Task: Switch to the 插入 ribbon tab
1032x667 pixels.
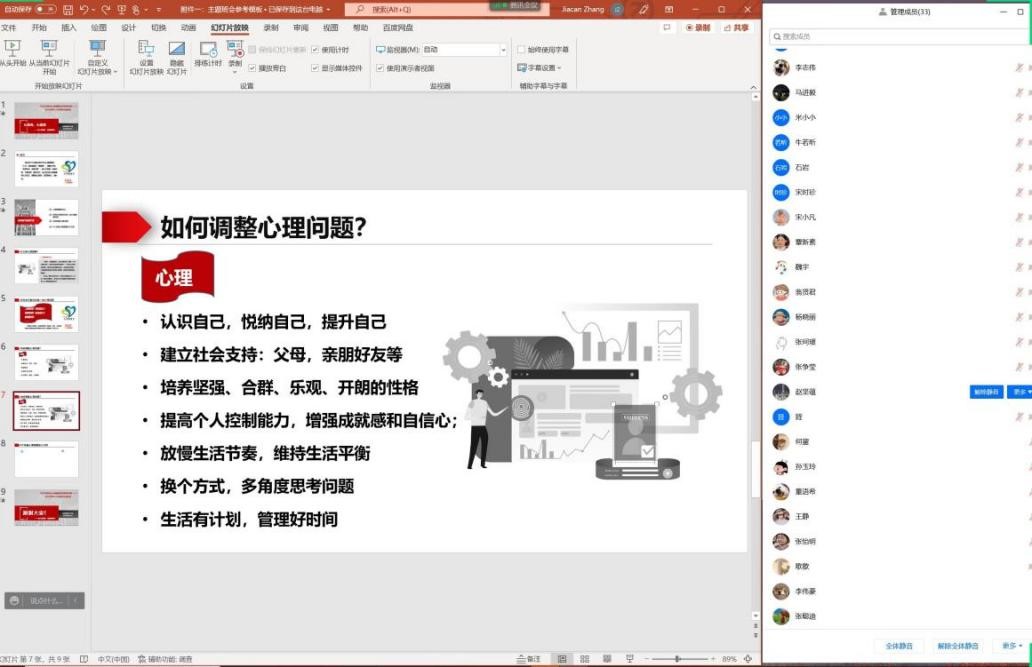Action: pos(68,28)
